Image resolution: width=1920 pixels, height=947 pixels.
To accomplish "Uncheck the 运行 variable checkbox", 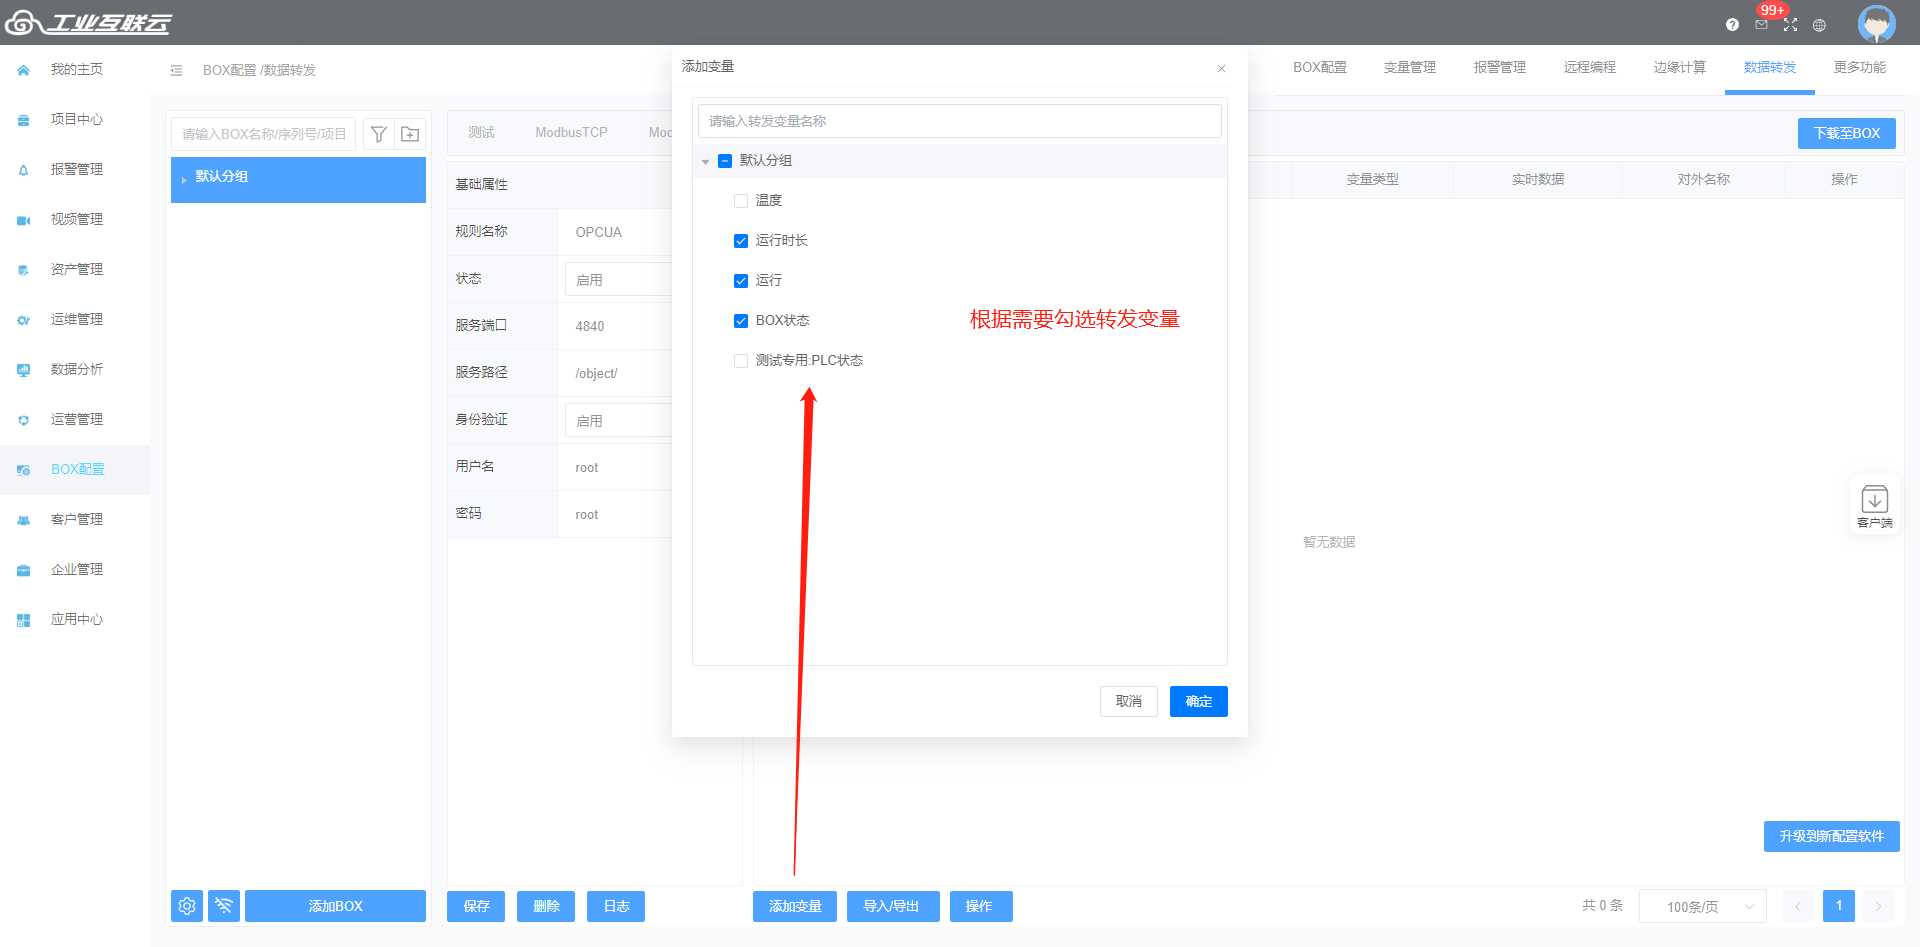I will pos(741,281).
